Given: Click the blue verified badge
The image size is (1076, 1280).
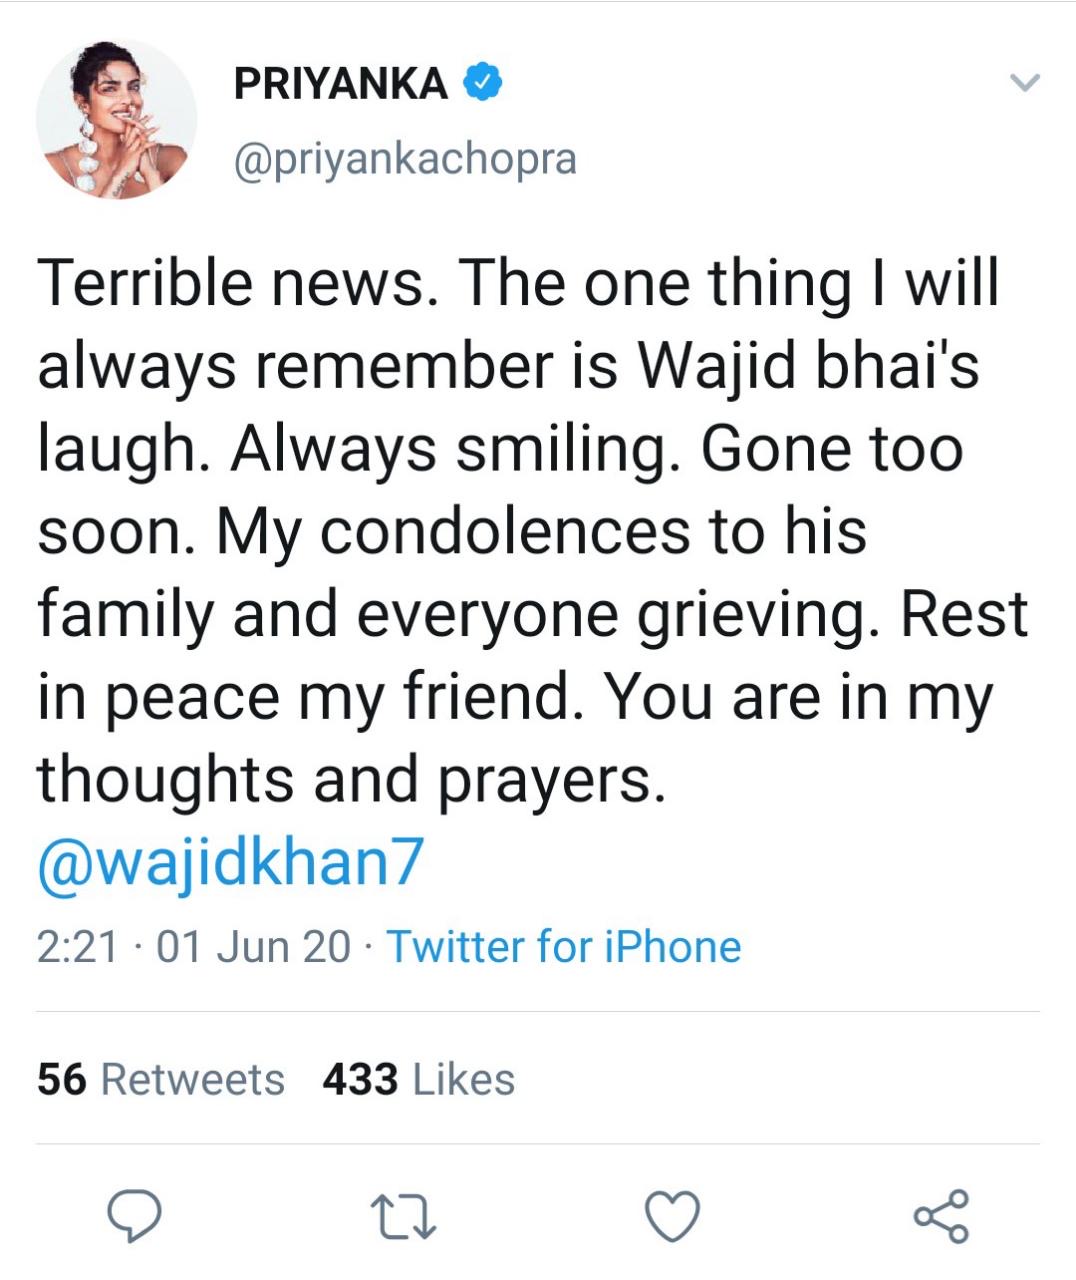Looking at the screenshot, I should pos(482,82).
